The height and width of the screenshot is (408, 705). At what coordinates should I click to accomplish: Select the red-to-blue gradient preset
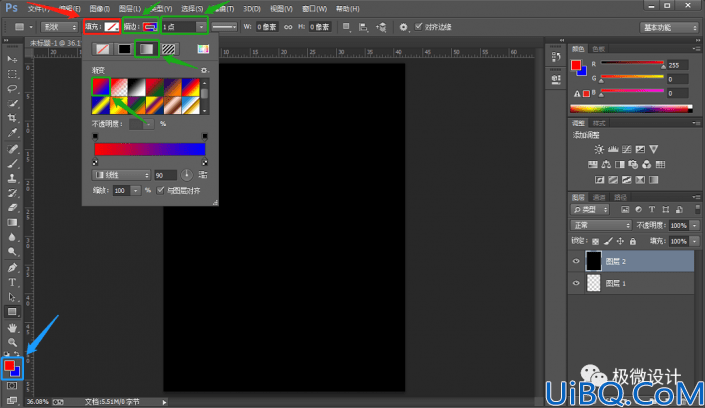[101, 86]
